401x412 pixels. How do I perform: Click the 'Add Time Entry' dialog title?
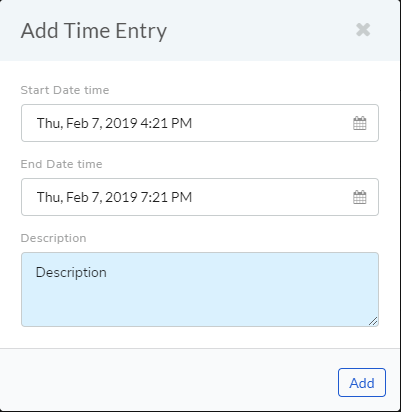click(x=94, y=31)
